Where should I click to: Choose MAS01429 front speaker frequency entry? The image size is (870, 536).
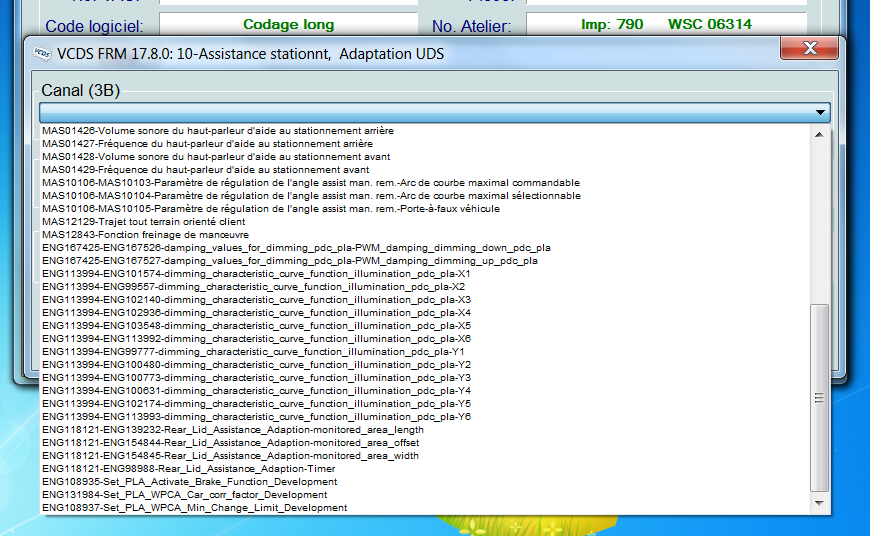coord(205,170)
